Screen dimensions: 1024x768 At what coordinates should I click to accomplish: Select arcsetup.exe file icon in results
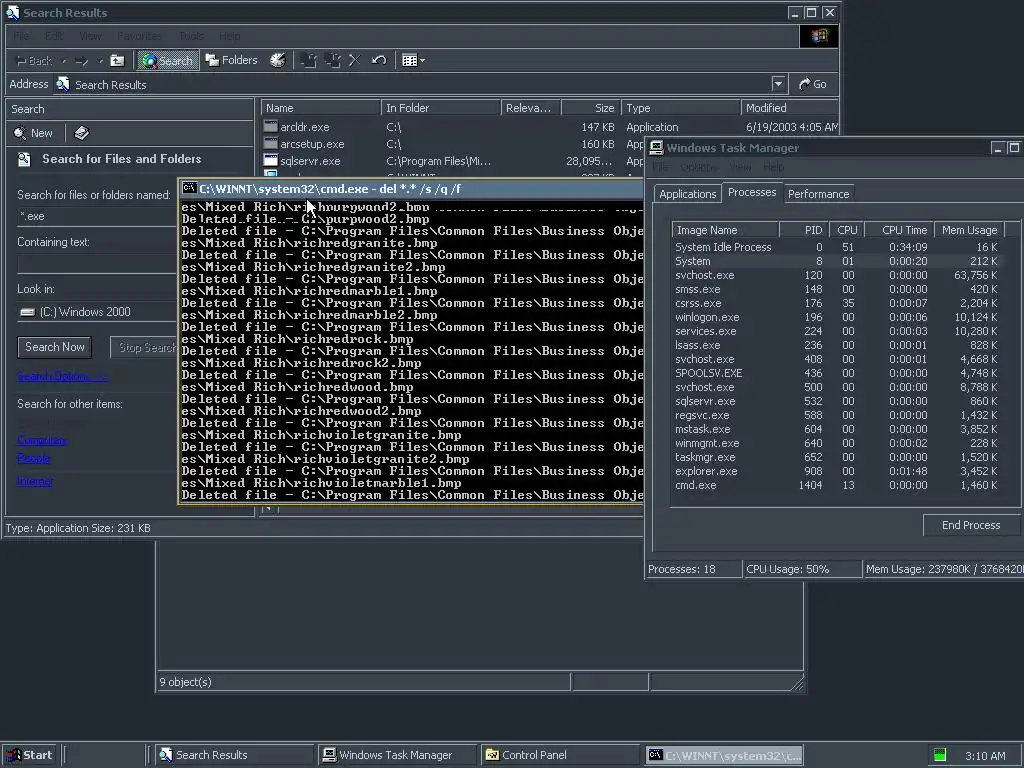(x=271, y=144)
